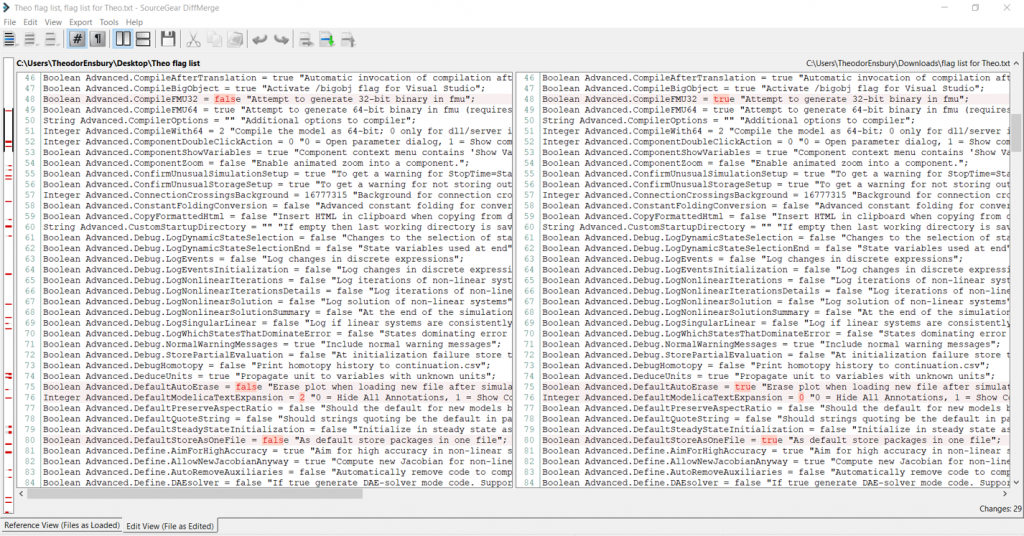Toggle whitespace display with the pilcrow icon

pos(97,39)
